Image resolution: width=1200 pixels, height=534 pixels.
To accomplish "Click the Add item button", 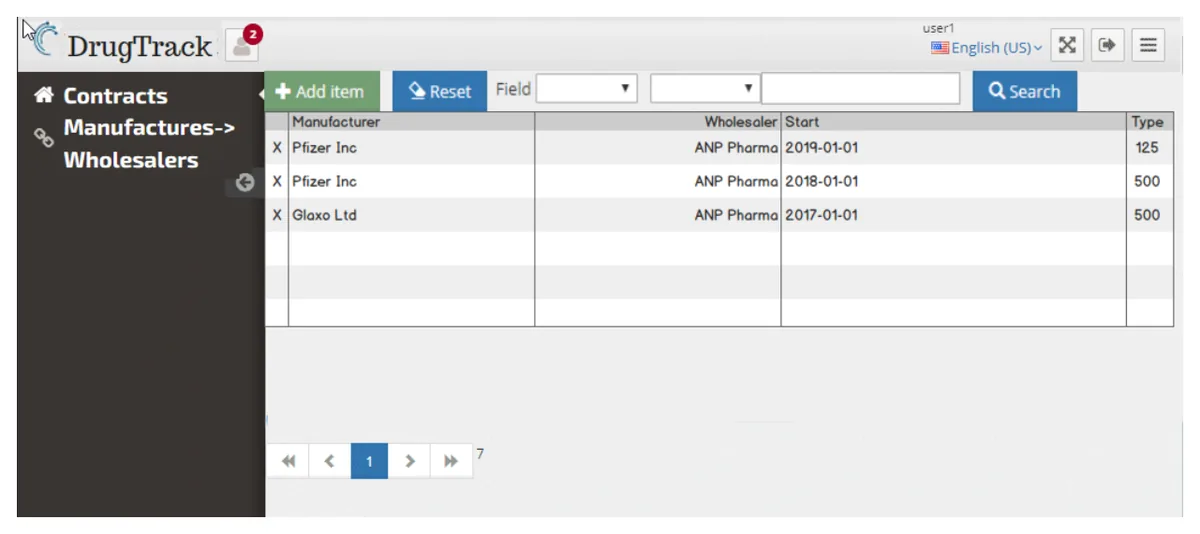I will coord(322,91).
